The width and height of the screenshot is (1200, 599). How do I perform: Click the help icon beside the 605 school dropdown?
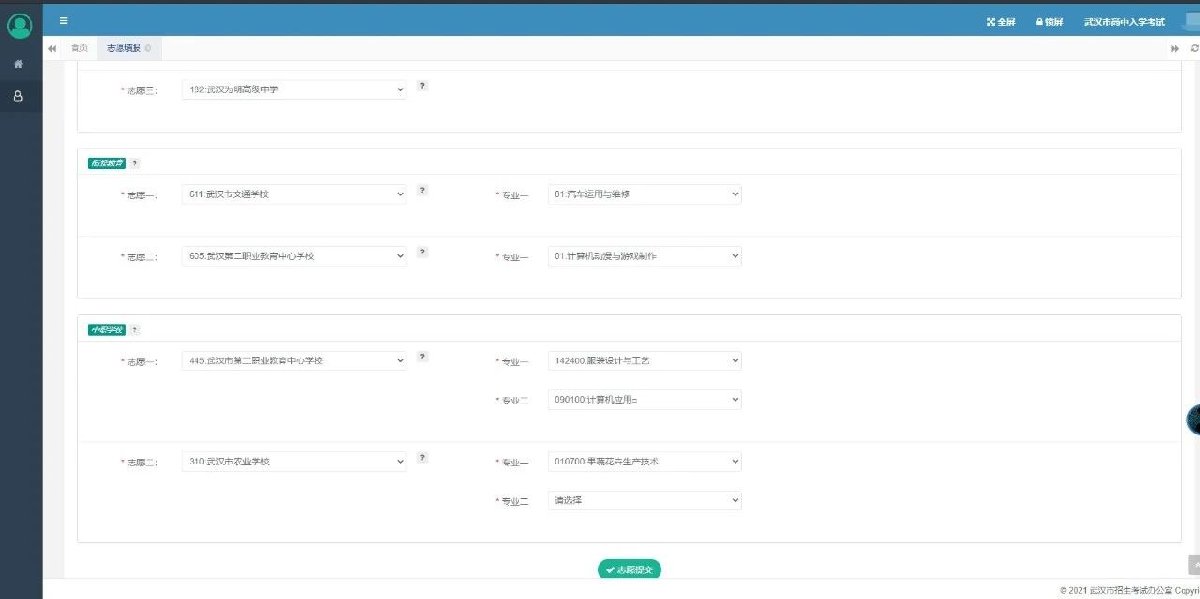click(422, 252)
